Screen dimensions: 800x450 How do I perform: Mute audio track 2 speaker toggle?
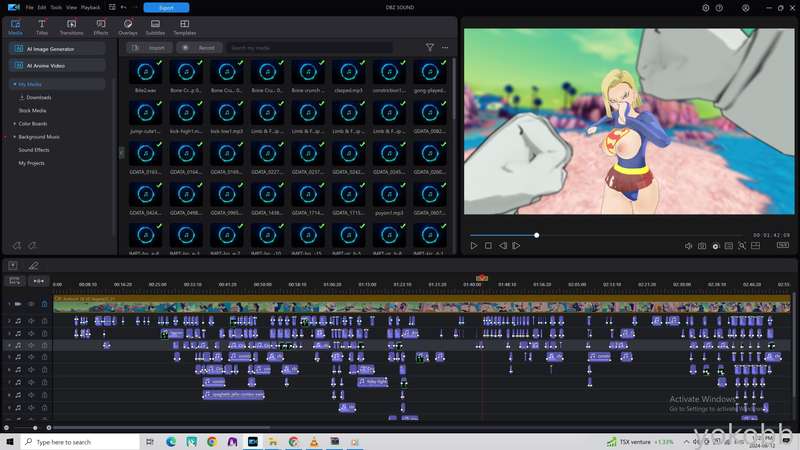coord(31,320)
